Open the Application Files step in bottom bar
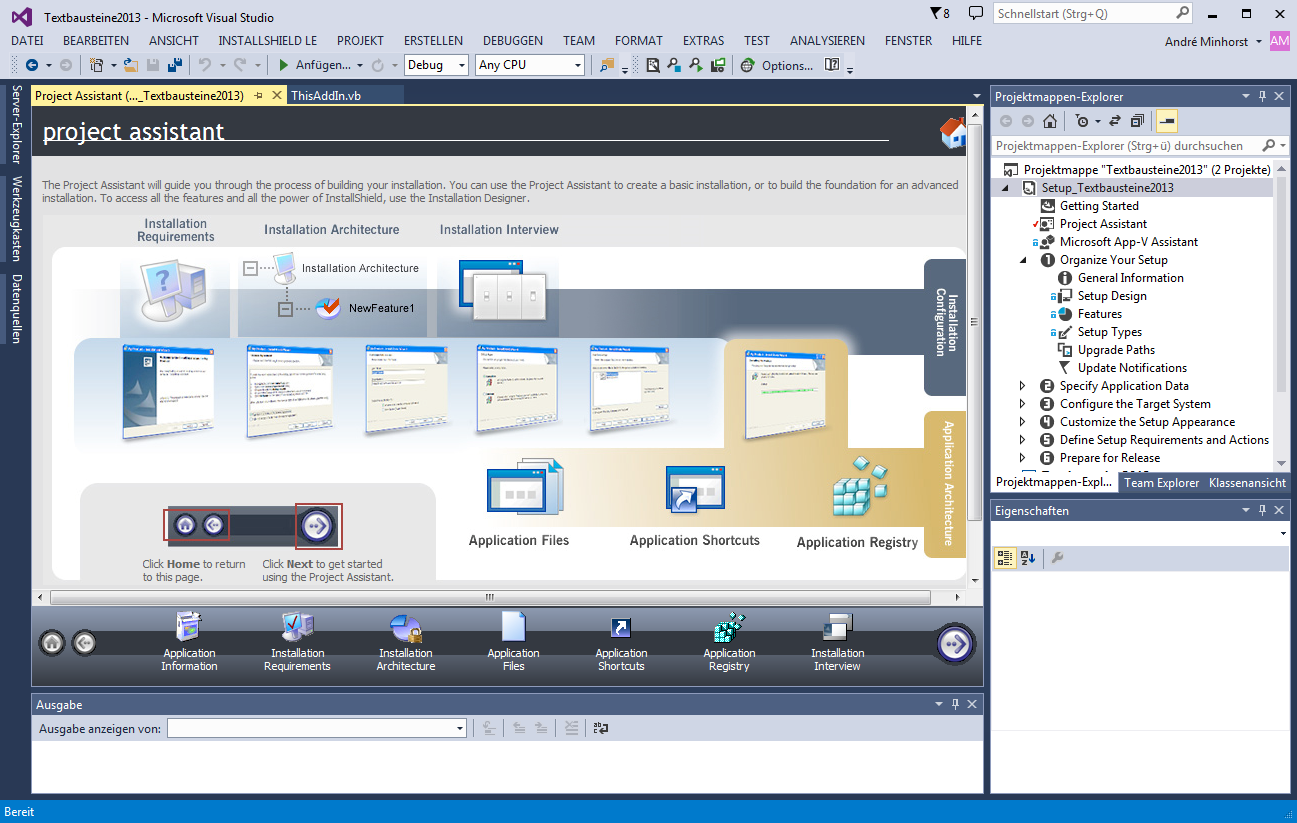The image size is (1297, 823). coord(513,643)
